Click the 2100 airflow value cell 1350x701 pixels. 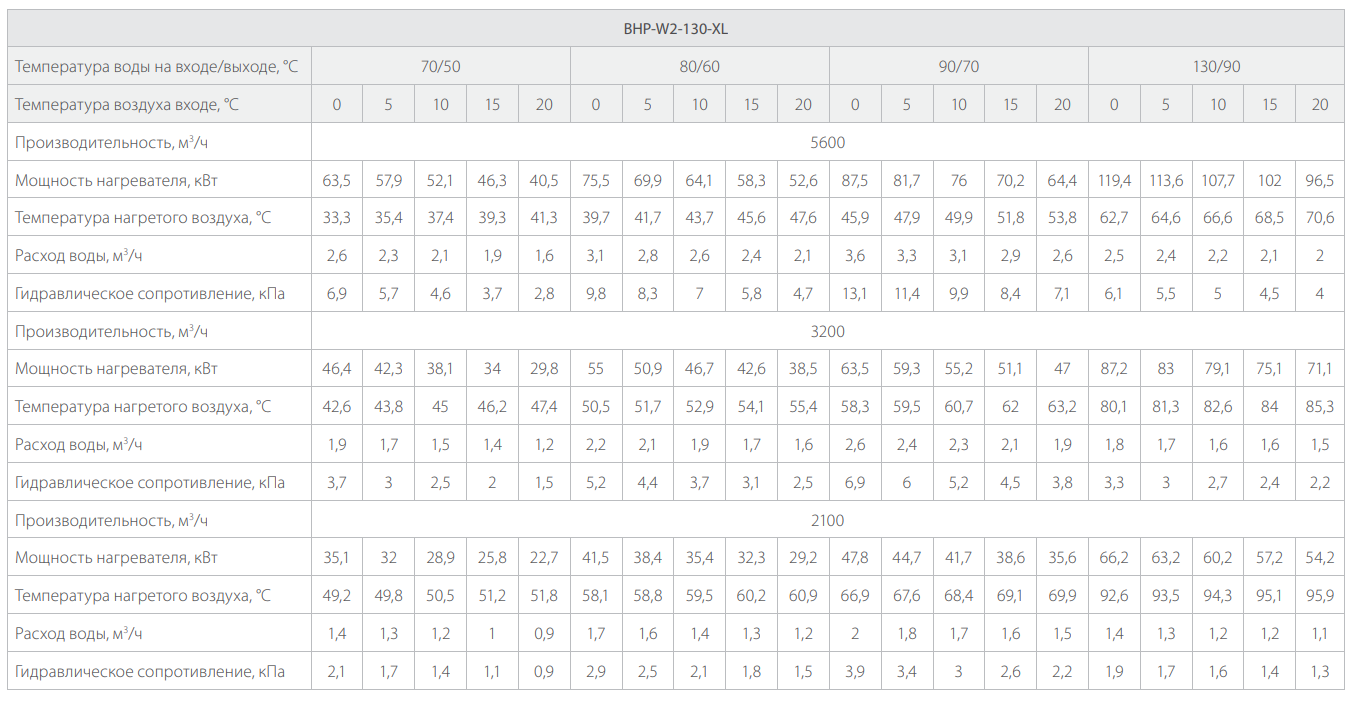tap(828, 520)
